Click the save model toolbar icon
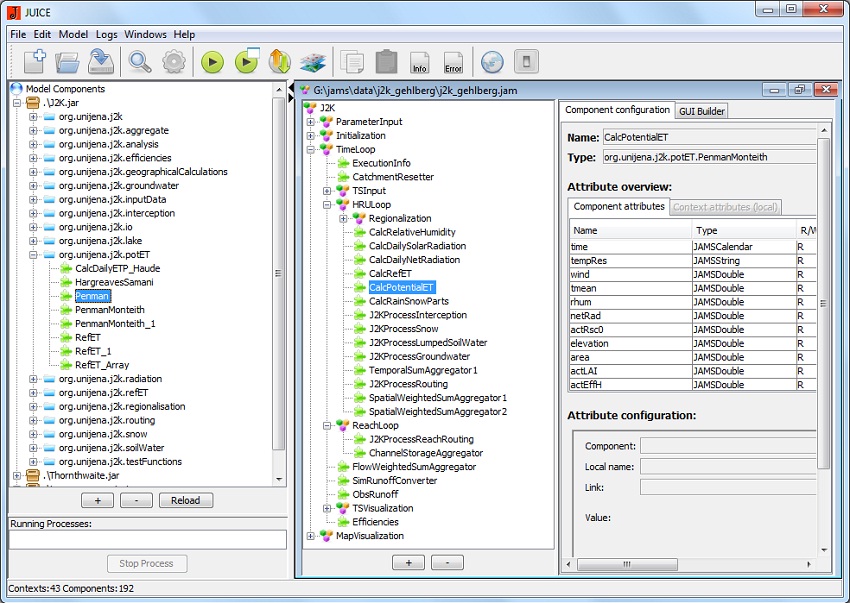 [100, 62]
